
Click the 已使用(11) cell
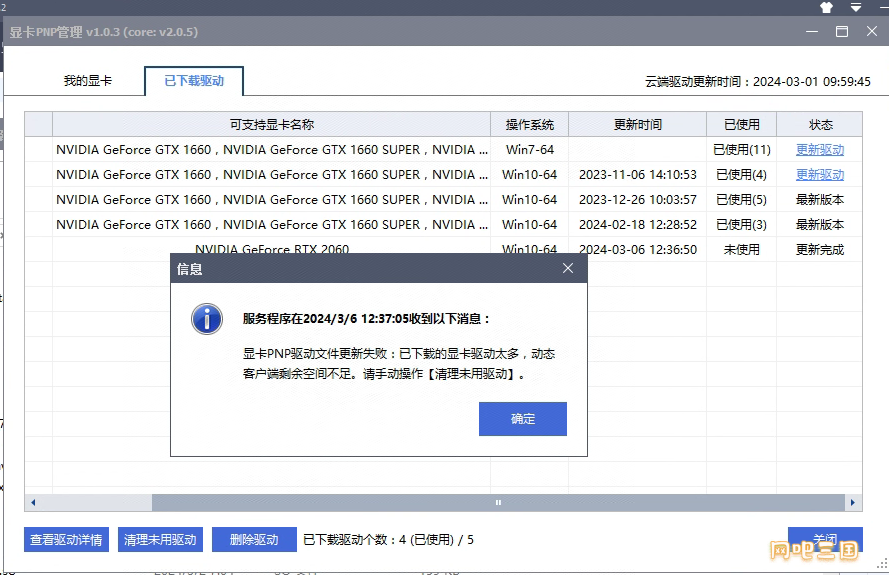point(742,150)
